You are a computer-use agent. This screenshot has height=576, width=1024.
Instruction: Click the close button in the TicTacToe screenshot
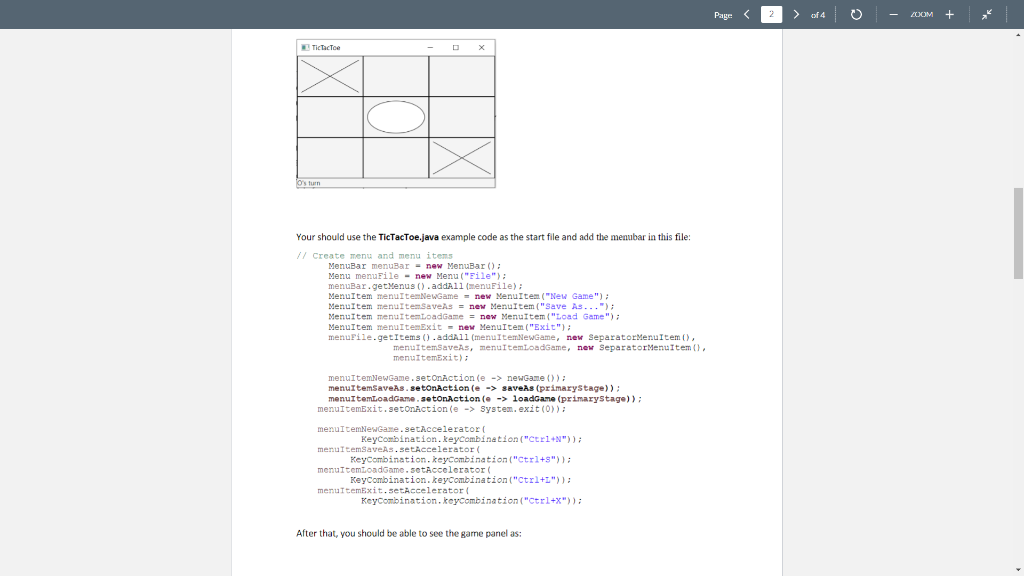pos(481,46)
